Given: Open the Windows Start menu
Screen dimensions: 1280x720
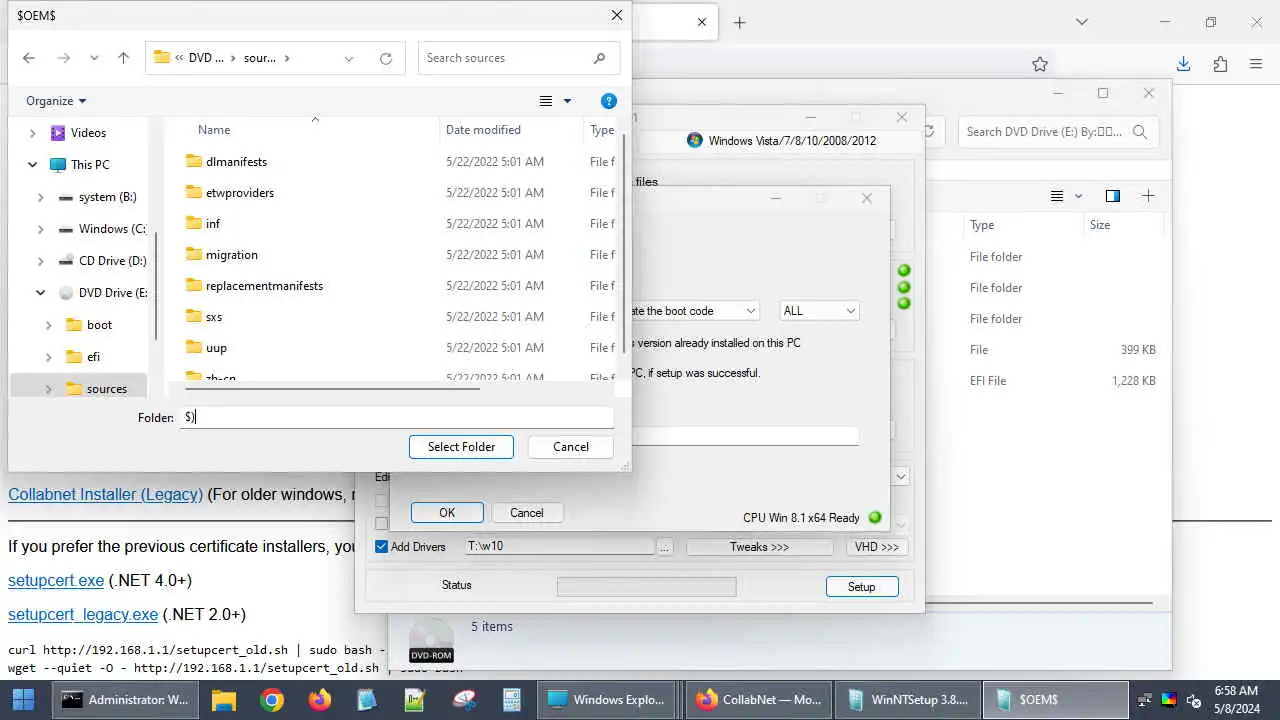Looking at the screenshot, I should (x=23, y=700).
